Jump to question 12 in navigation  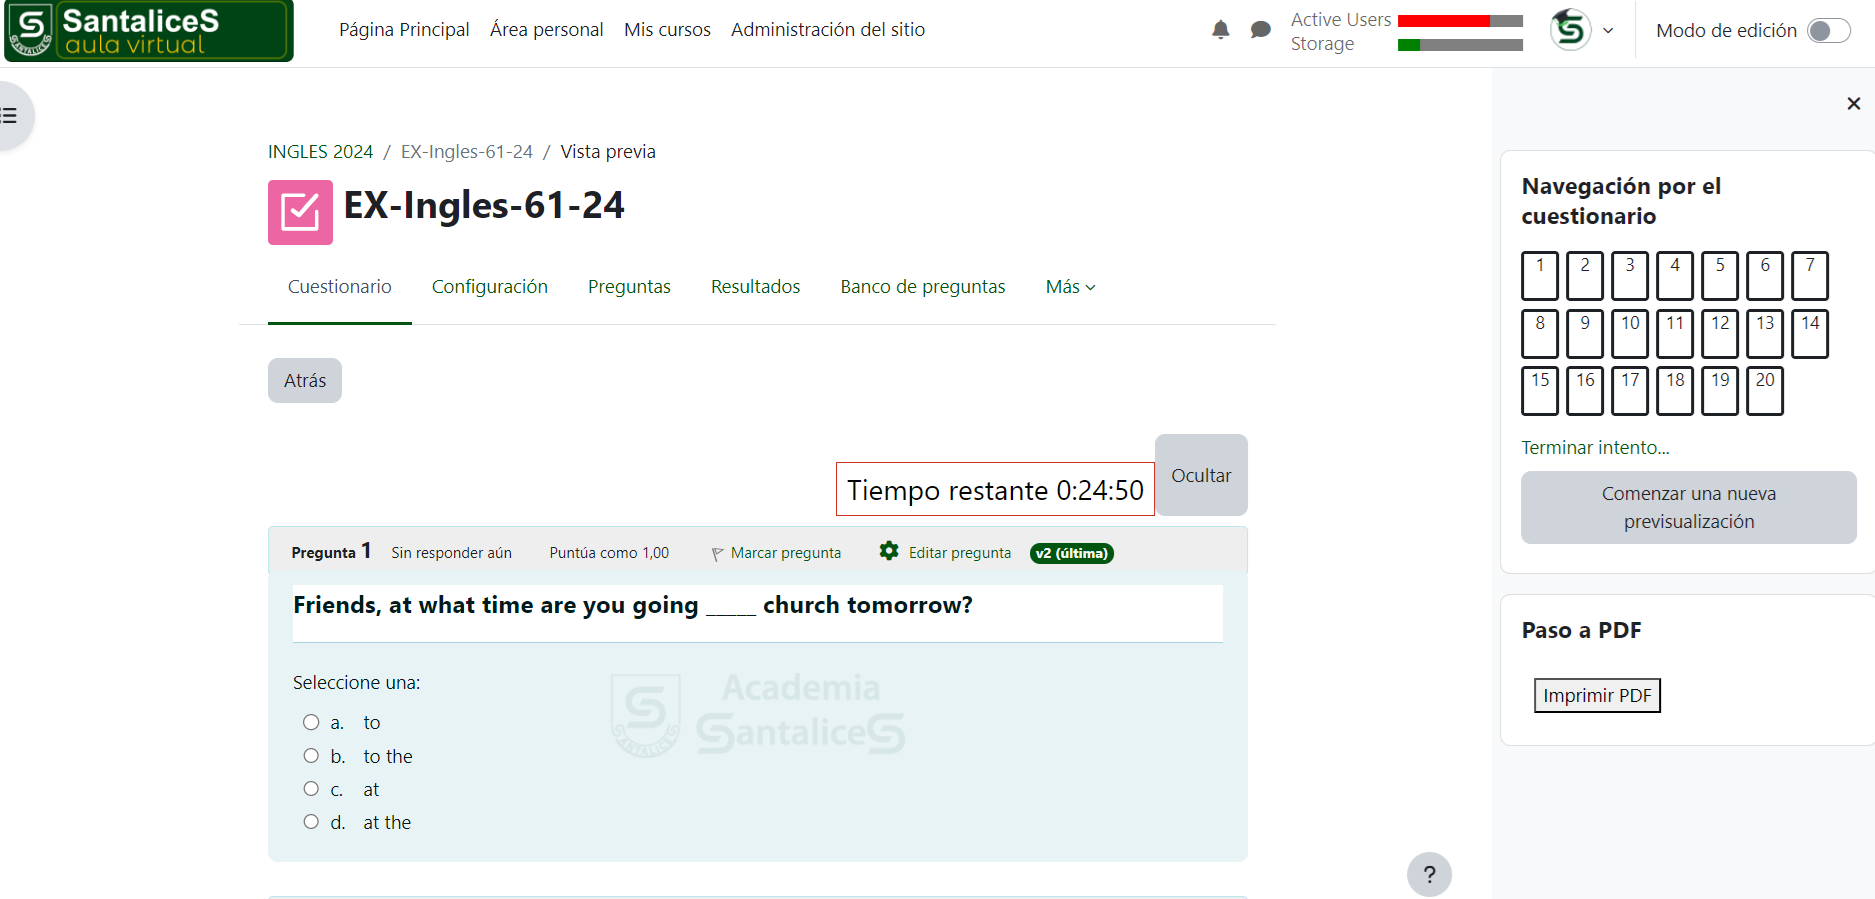click(x=1719, y=333)
